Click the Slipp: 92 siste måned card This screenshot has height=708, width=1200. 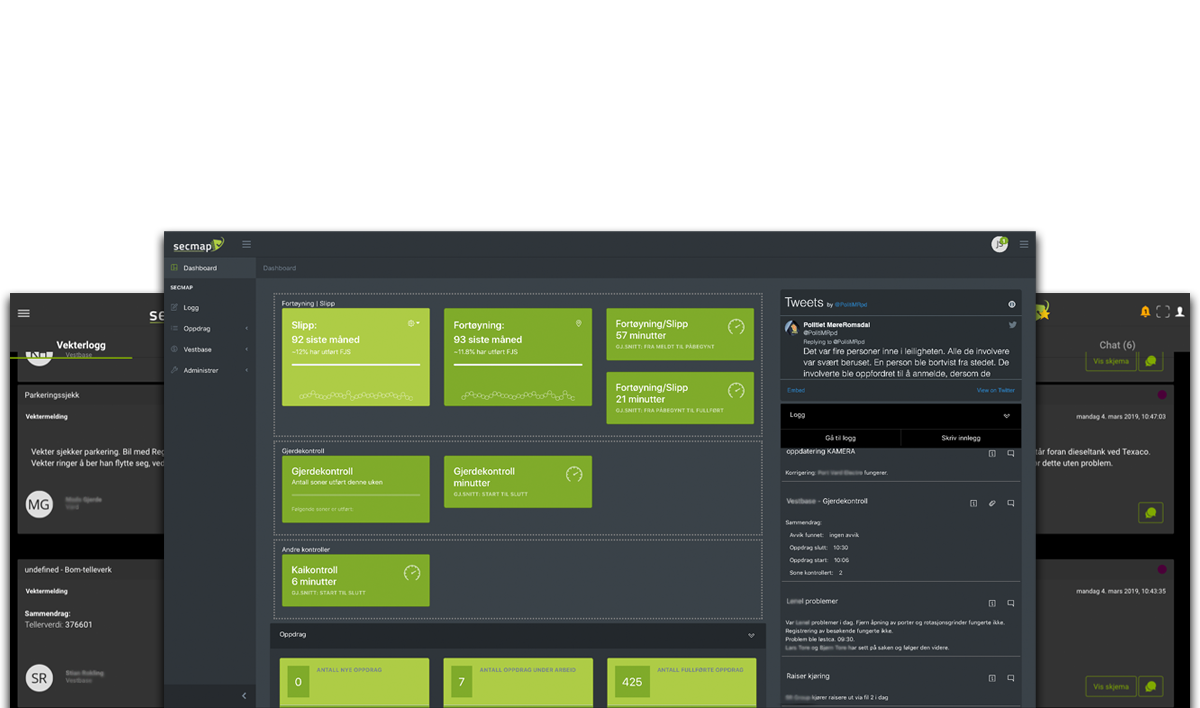coord(356,357)
